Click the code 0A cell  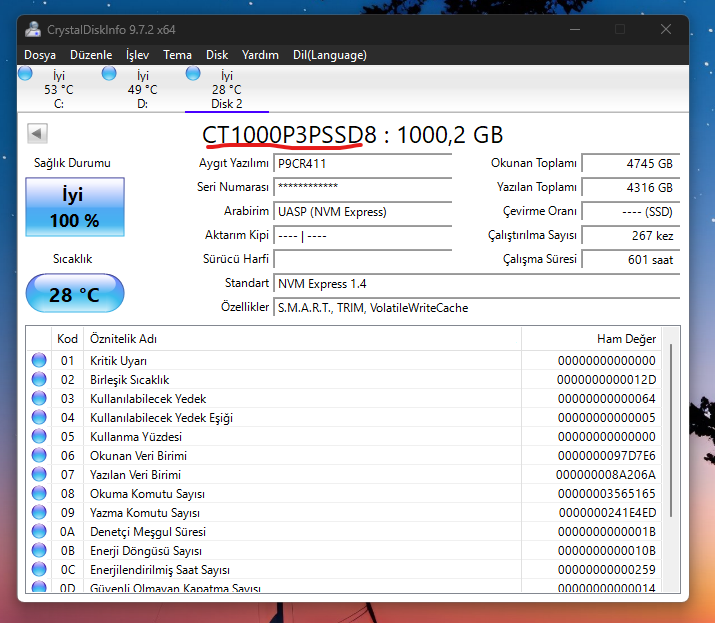coord(67,532)
